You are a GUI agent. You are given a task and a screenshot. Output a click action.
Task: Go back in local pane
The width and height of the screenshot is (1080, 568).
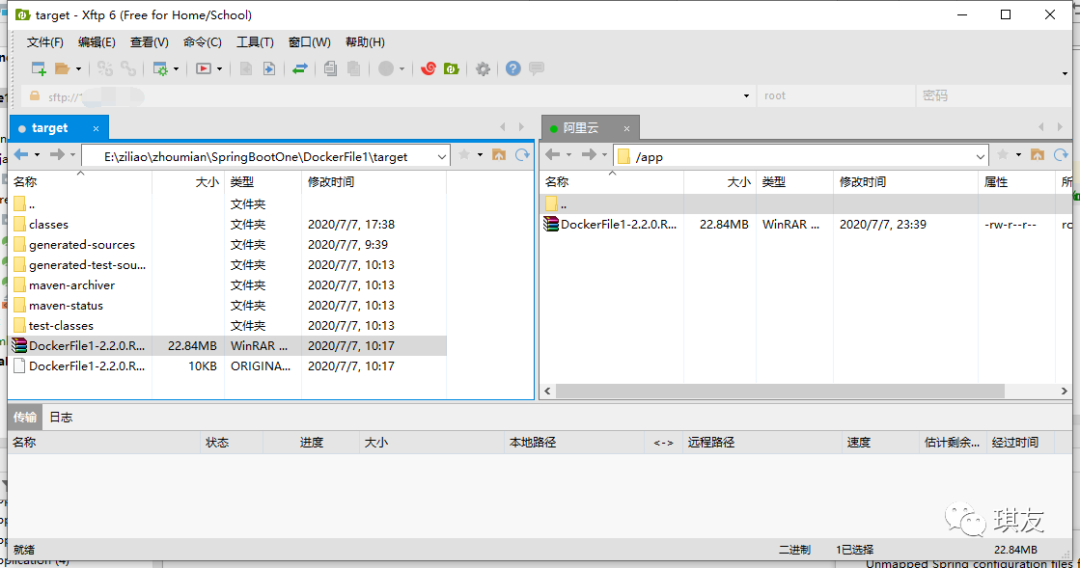(x=21, y=155)
